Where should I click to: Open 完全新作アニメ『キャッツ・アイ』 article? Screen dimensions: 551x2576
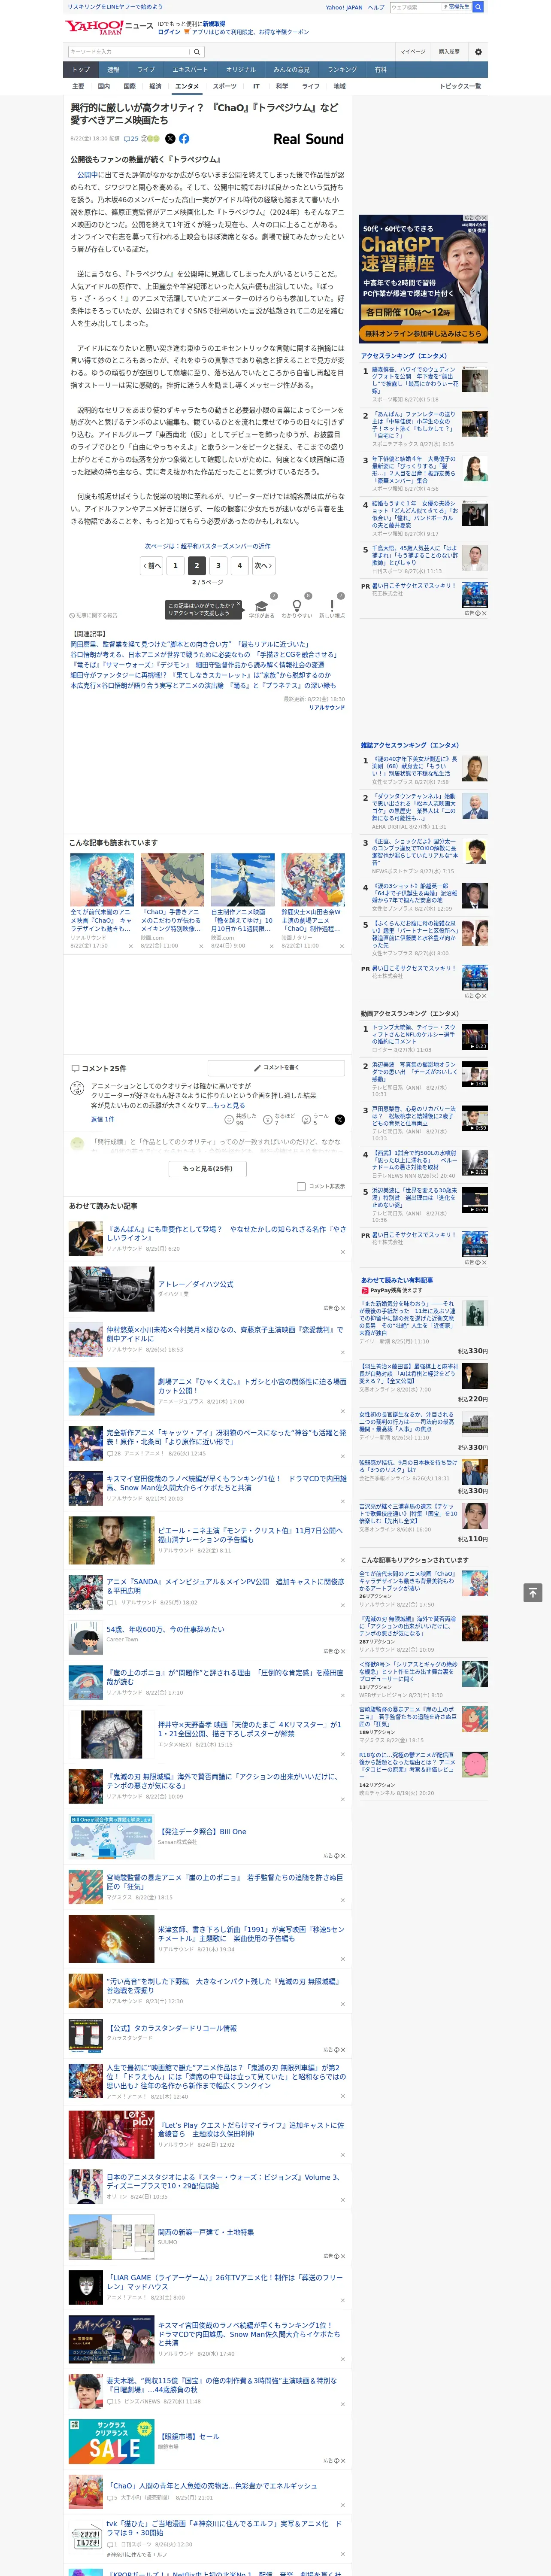click(x=226, y=1437)
